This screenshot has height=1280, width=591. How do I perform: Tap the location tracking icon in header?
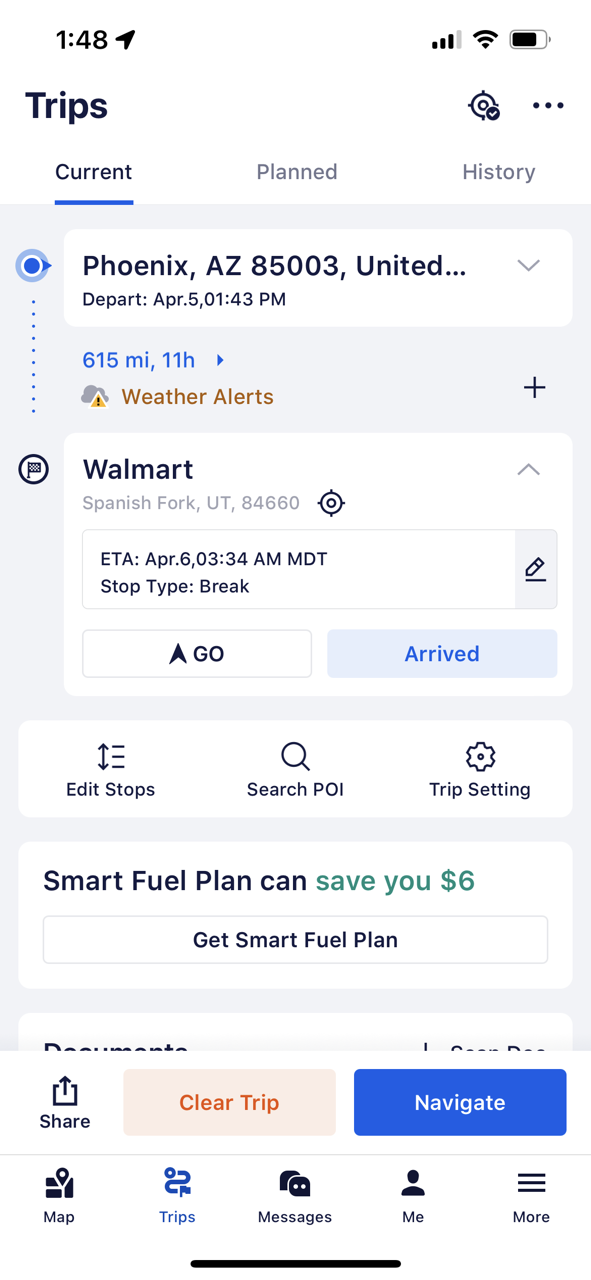(x=485, y=106)
